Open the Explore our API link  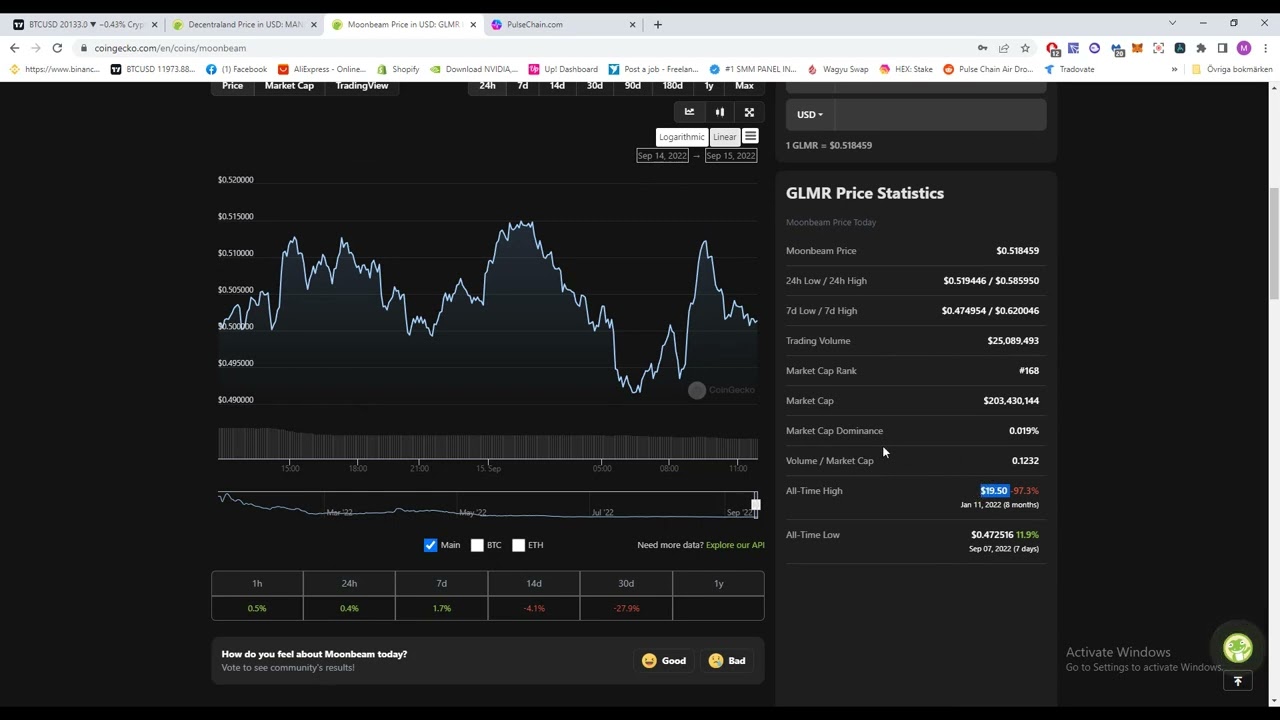pos(735,545)
